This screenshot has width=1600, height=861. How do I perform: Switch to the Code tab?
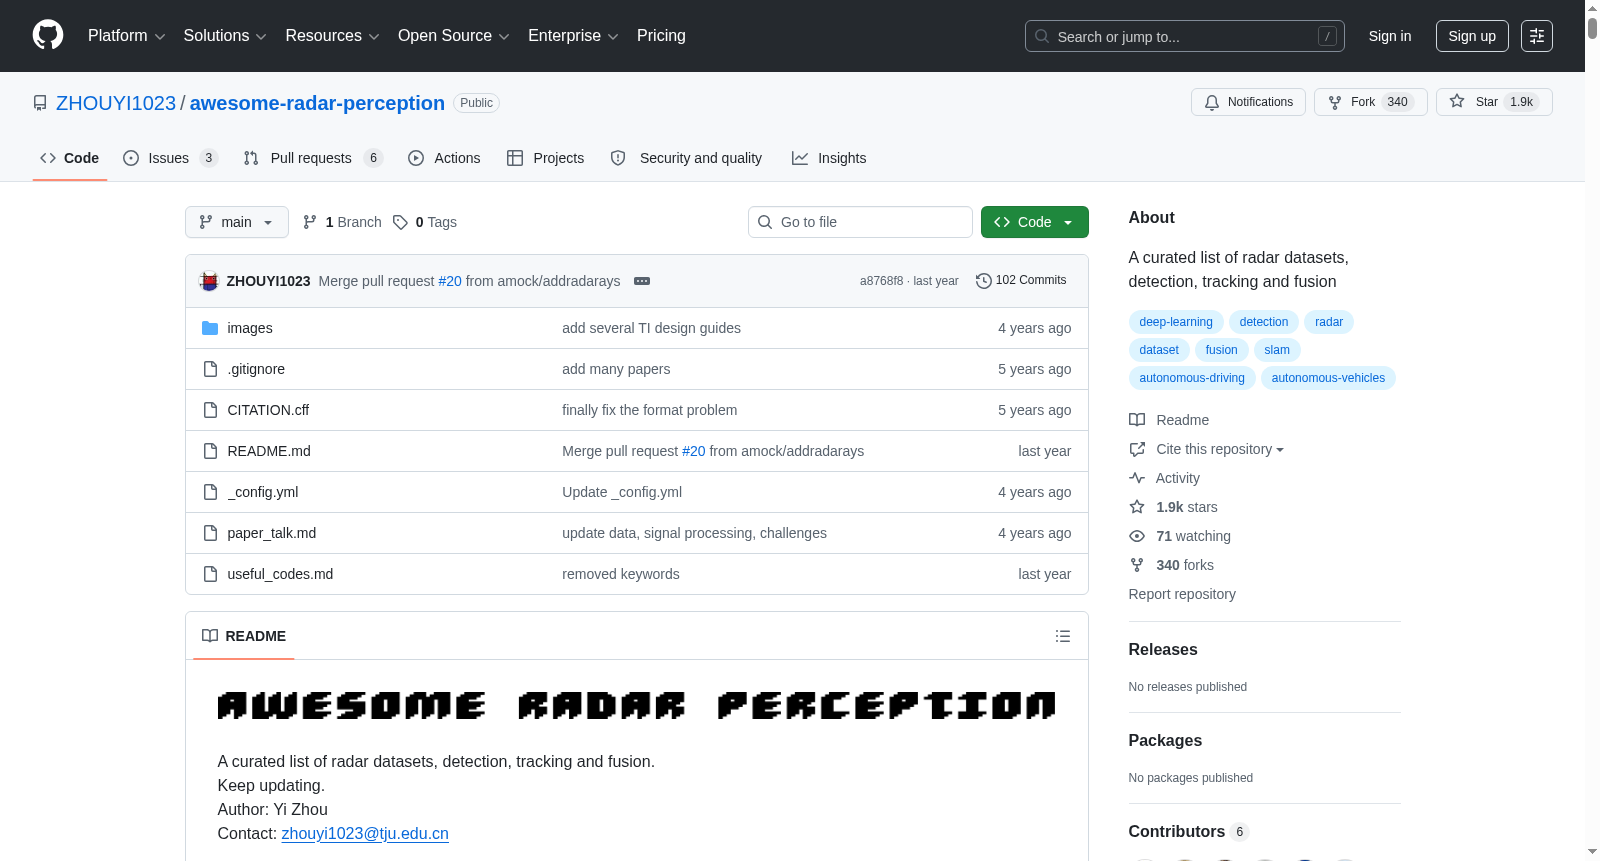pyautogui.click(x=70, y=158)
